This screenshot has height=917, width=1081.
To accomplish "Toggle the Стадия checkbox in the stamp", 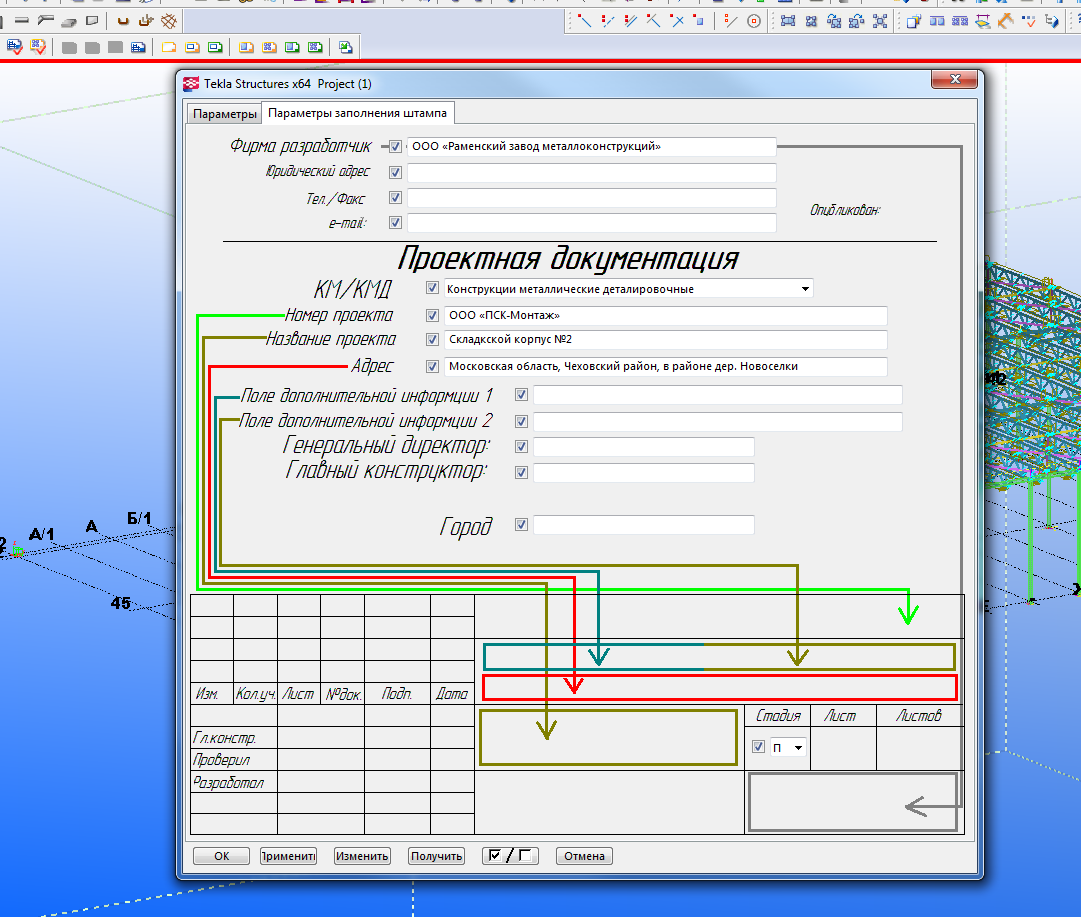I will [x=758, y=747].
